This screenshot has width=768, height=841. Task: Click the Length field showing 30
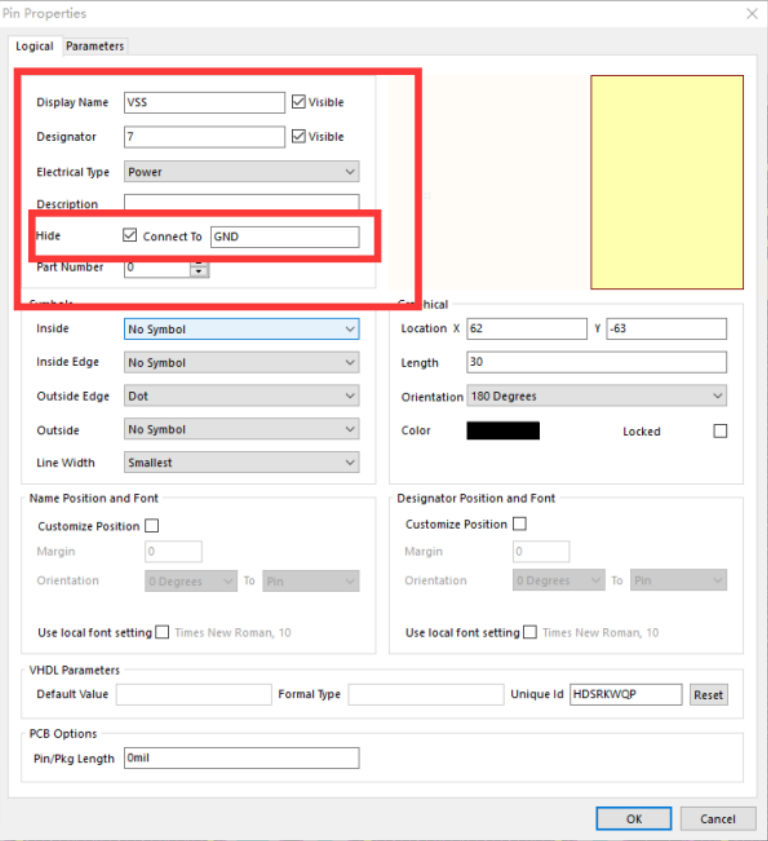pos(597,362)
